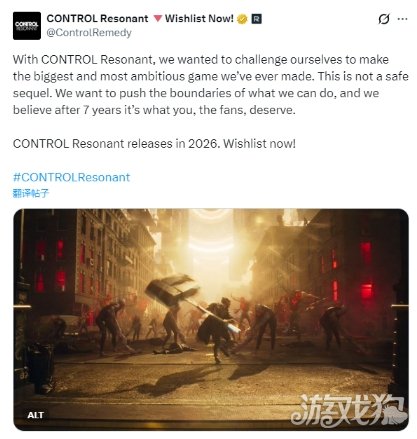Click the Remedy affiliate badge icon
417x439 pixels.
coord(256,19)
